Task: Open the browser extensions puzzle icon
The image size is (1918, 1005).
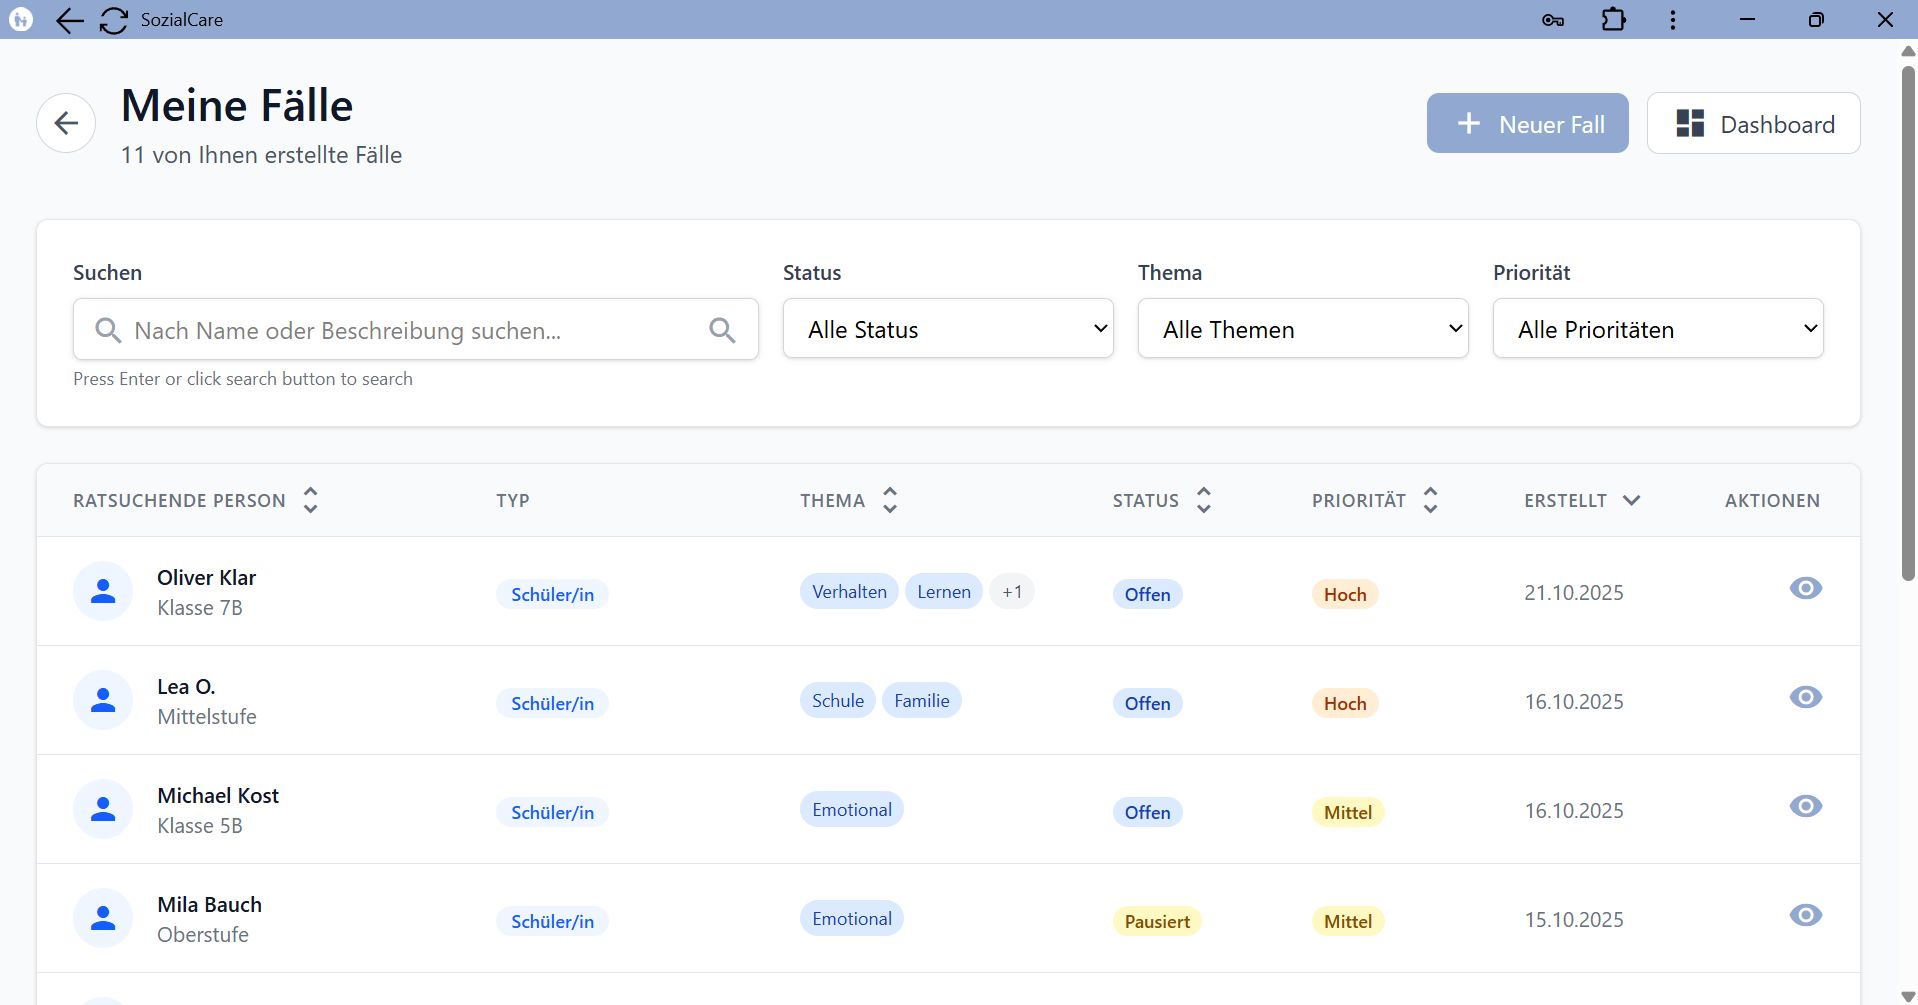Action: [x=1612, y=20]
